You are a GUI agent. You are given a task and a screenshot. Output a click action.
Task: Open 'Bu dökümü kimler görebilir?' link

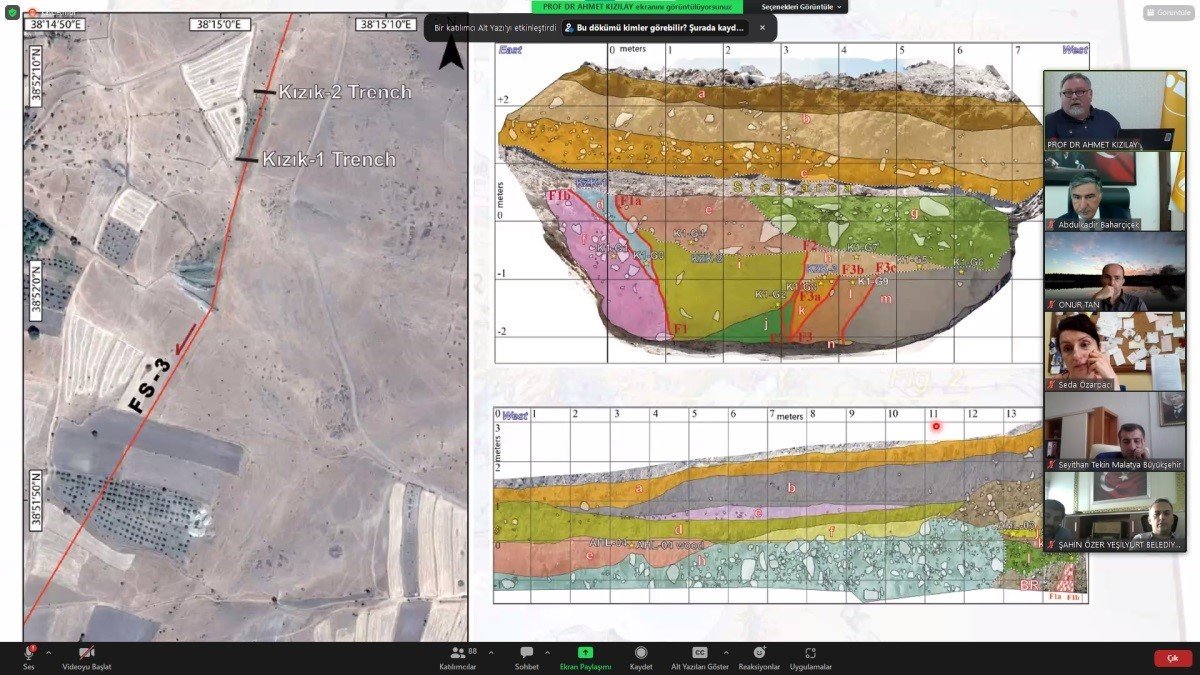(x=655, y=28)
